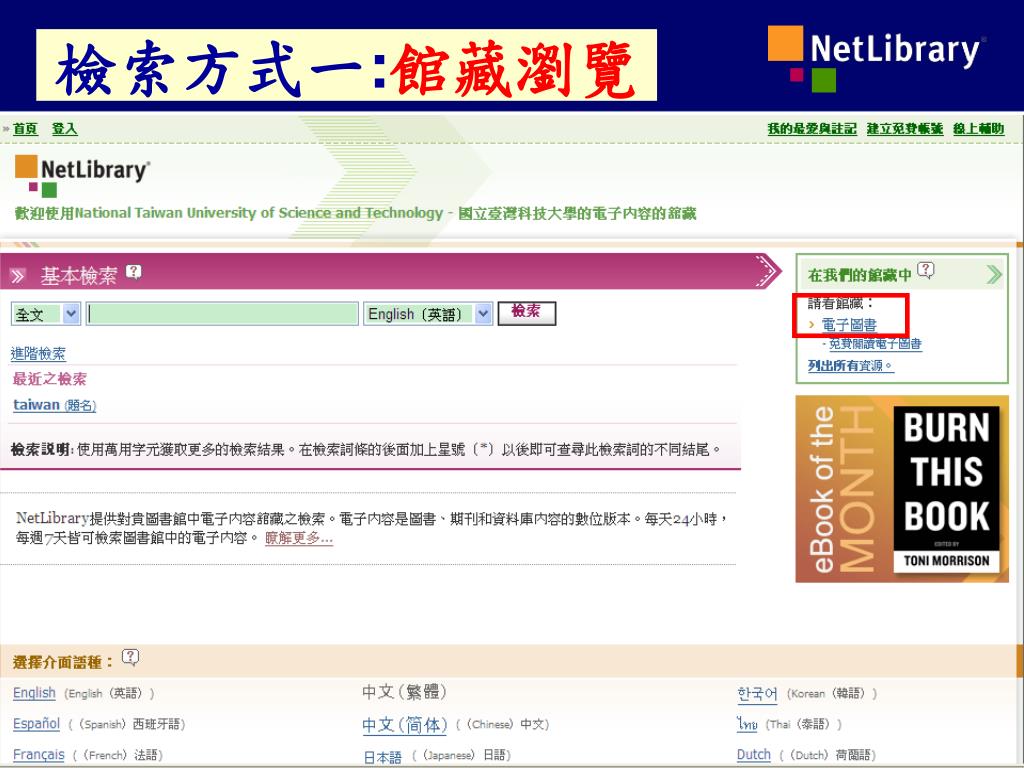Switch interface language to Thai ไทย

pyautogui.click(x=748, y=724)
